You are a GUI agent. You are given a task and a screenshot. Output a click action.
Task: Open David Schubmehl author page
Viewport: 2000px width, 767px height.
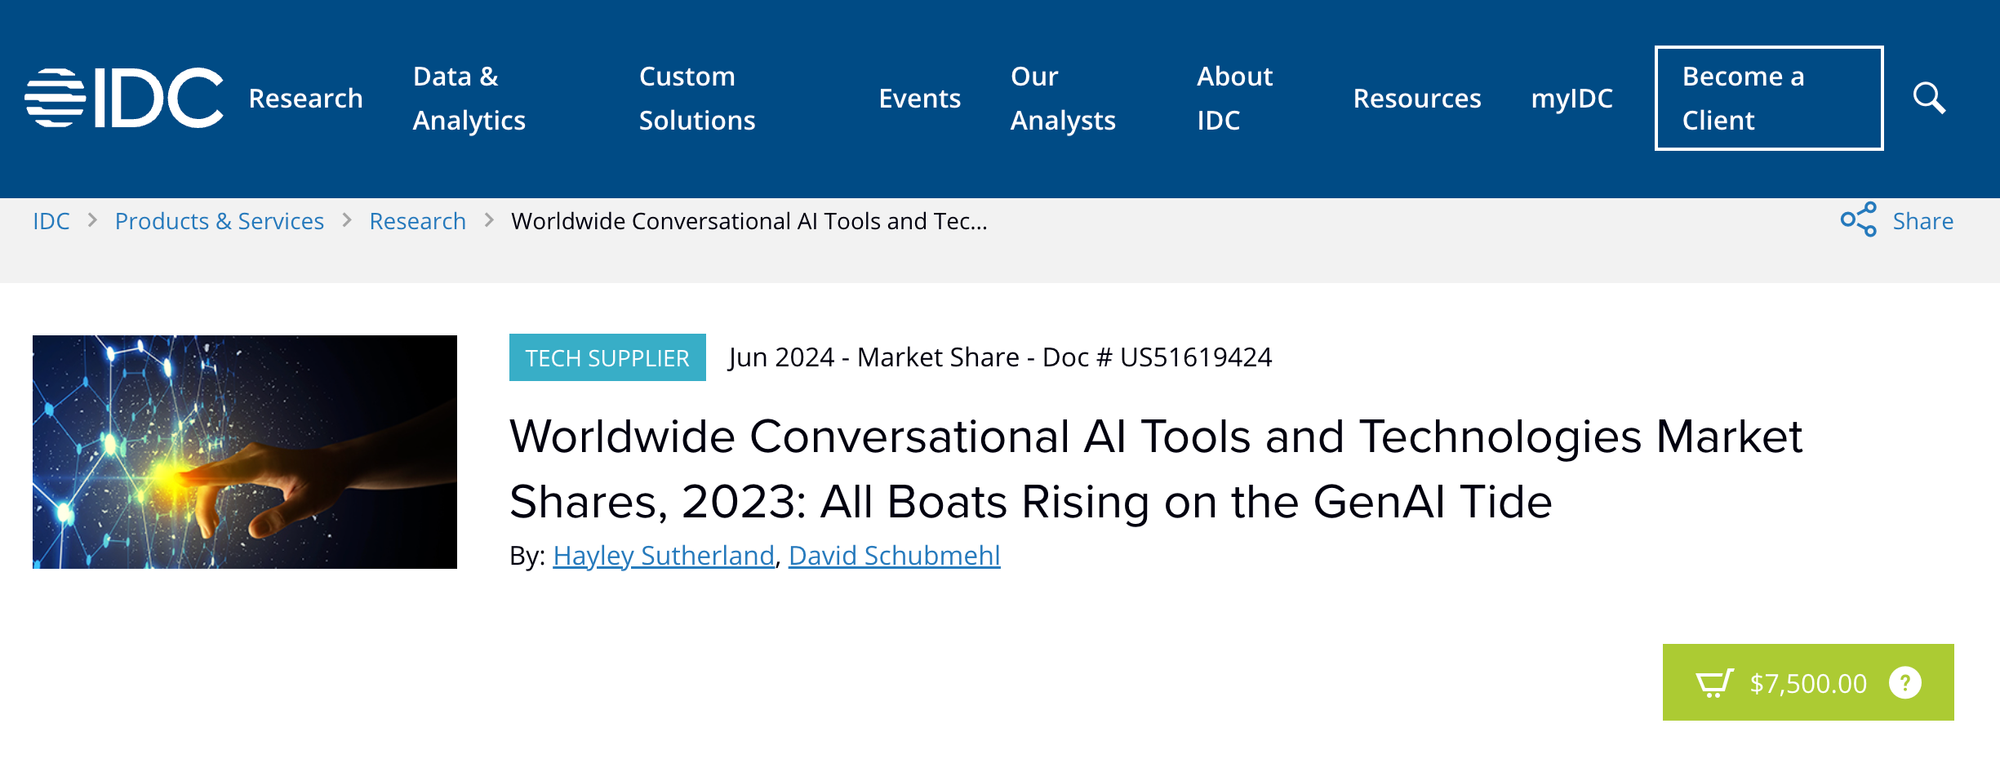point(894,555)
